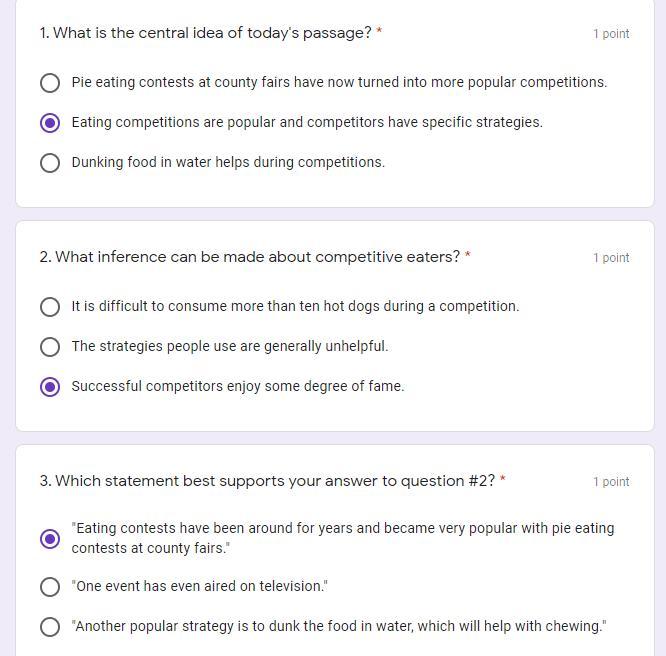Click question 1 central idea title text
Viewport: 666px width, 656px height.
point(205,33)
